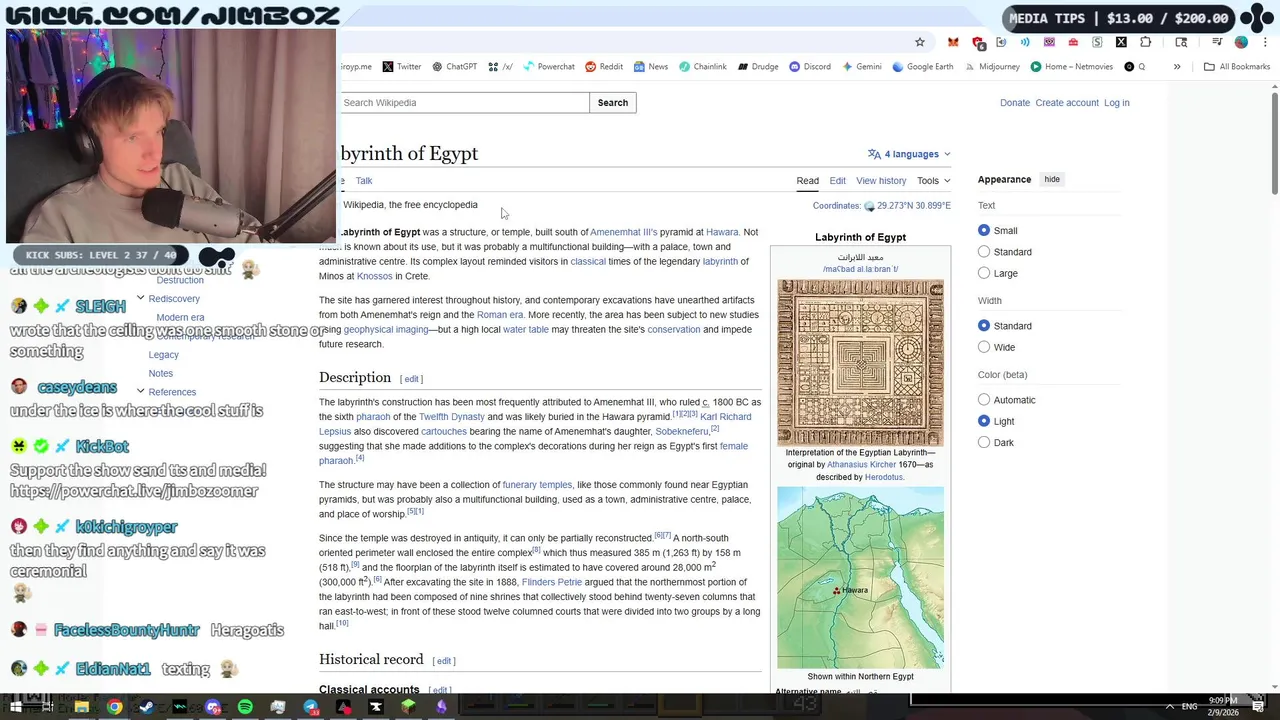Open the /x/ bookmark
1280x720 pixels.
[x=500, y=67]
